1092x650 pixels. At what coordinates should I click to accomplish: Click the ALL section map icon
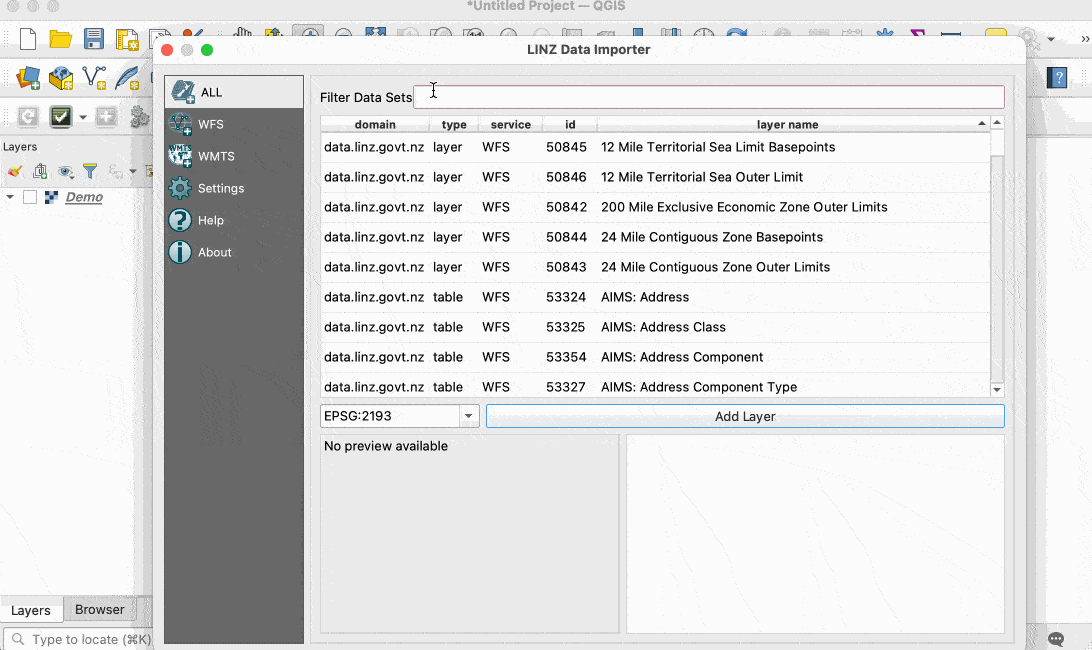pyautogui.click(x=182, y=92)
